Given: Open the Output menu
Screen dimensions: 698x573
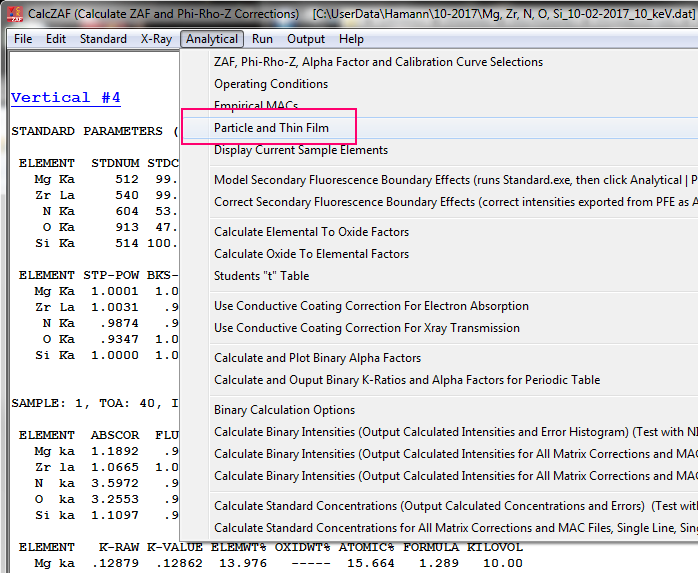Looking at the screenshot, I should pos(306,39).
